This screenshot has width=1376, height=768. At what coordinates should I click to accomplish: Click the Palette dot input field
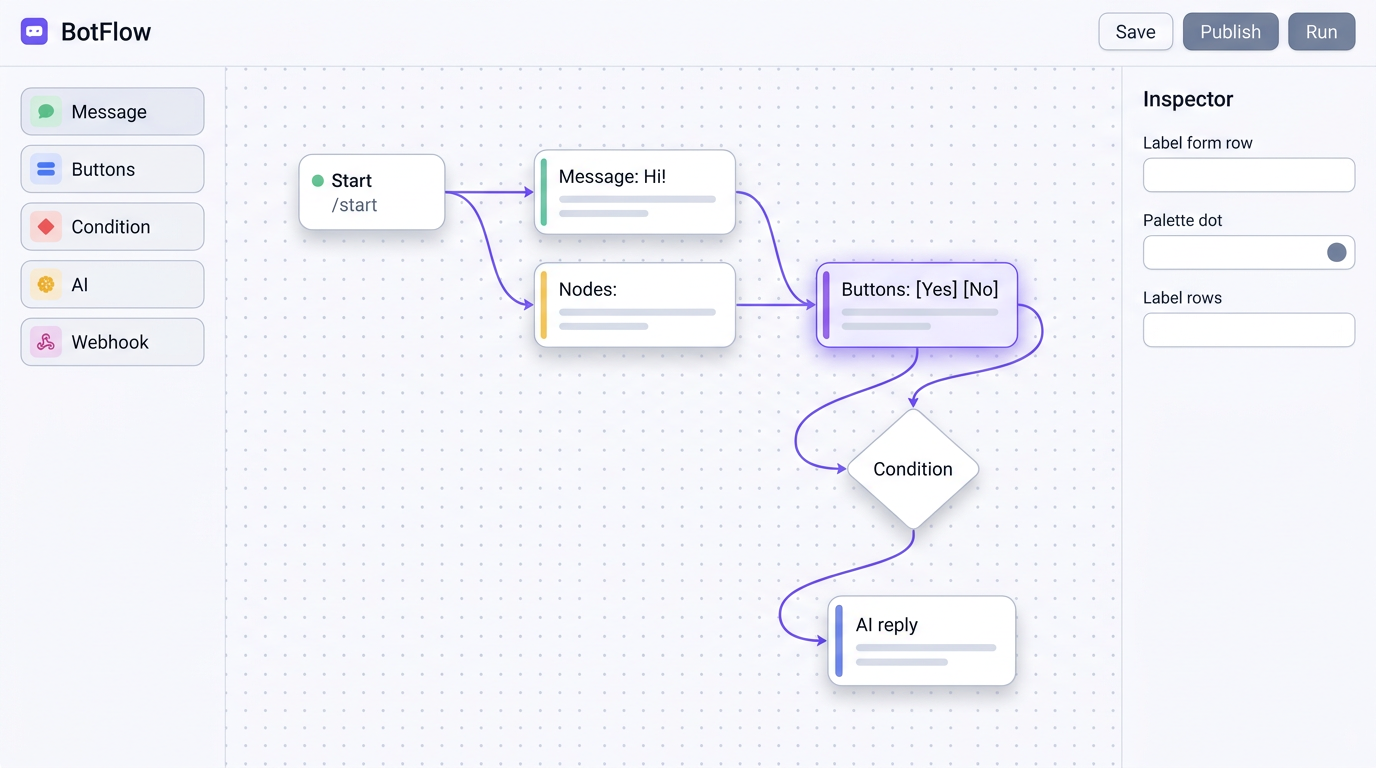point(1249,252)
